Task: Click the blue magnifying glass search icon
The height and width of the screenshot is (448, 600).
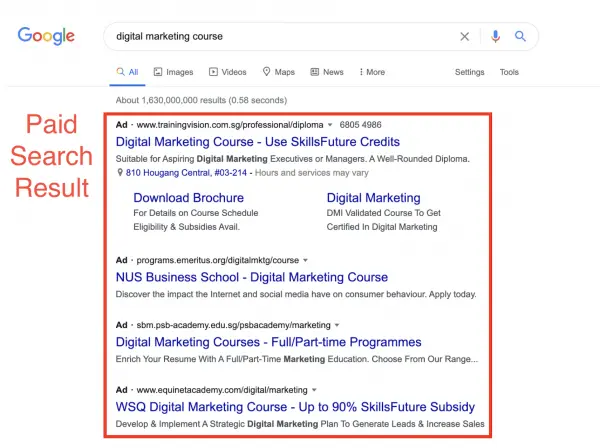Action: (520, 36)
